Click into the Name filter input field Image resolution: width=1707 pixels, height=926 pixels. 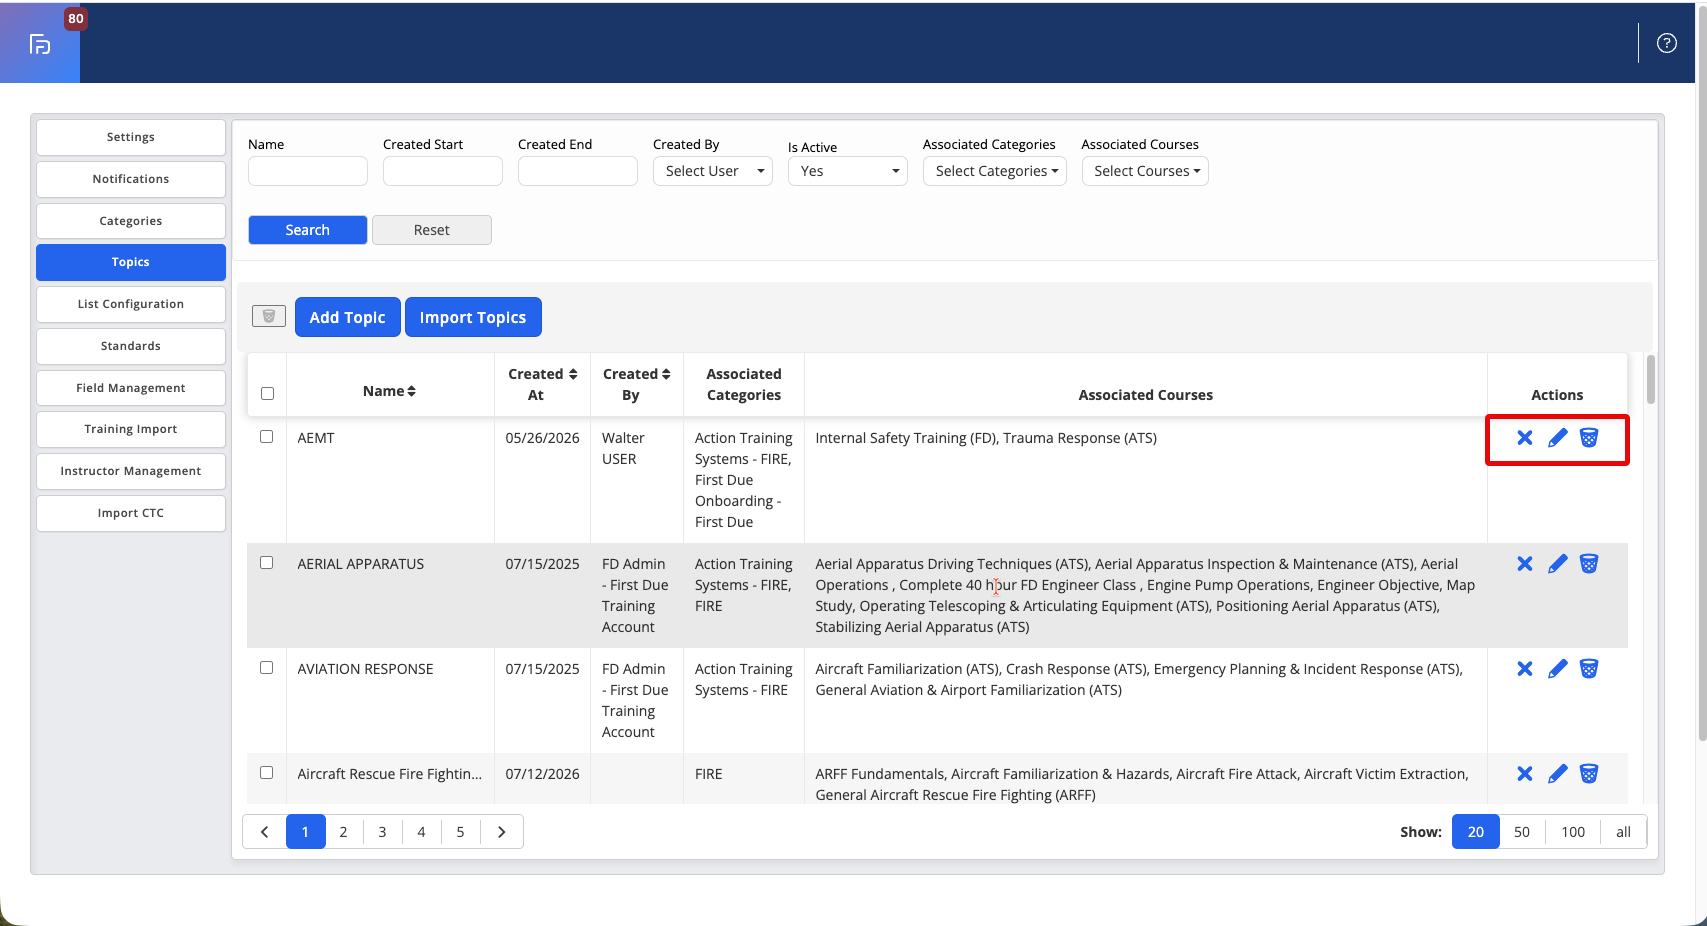[308, 171]
